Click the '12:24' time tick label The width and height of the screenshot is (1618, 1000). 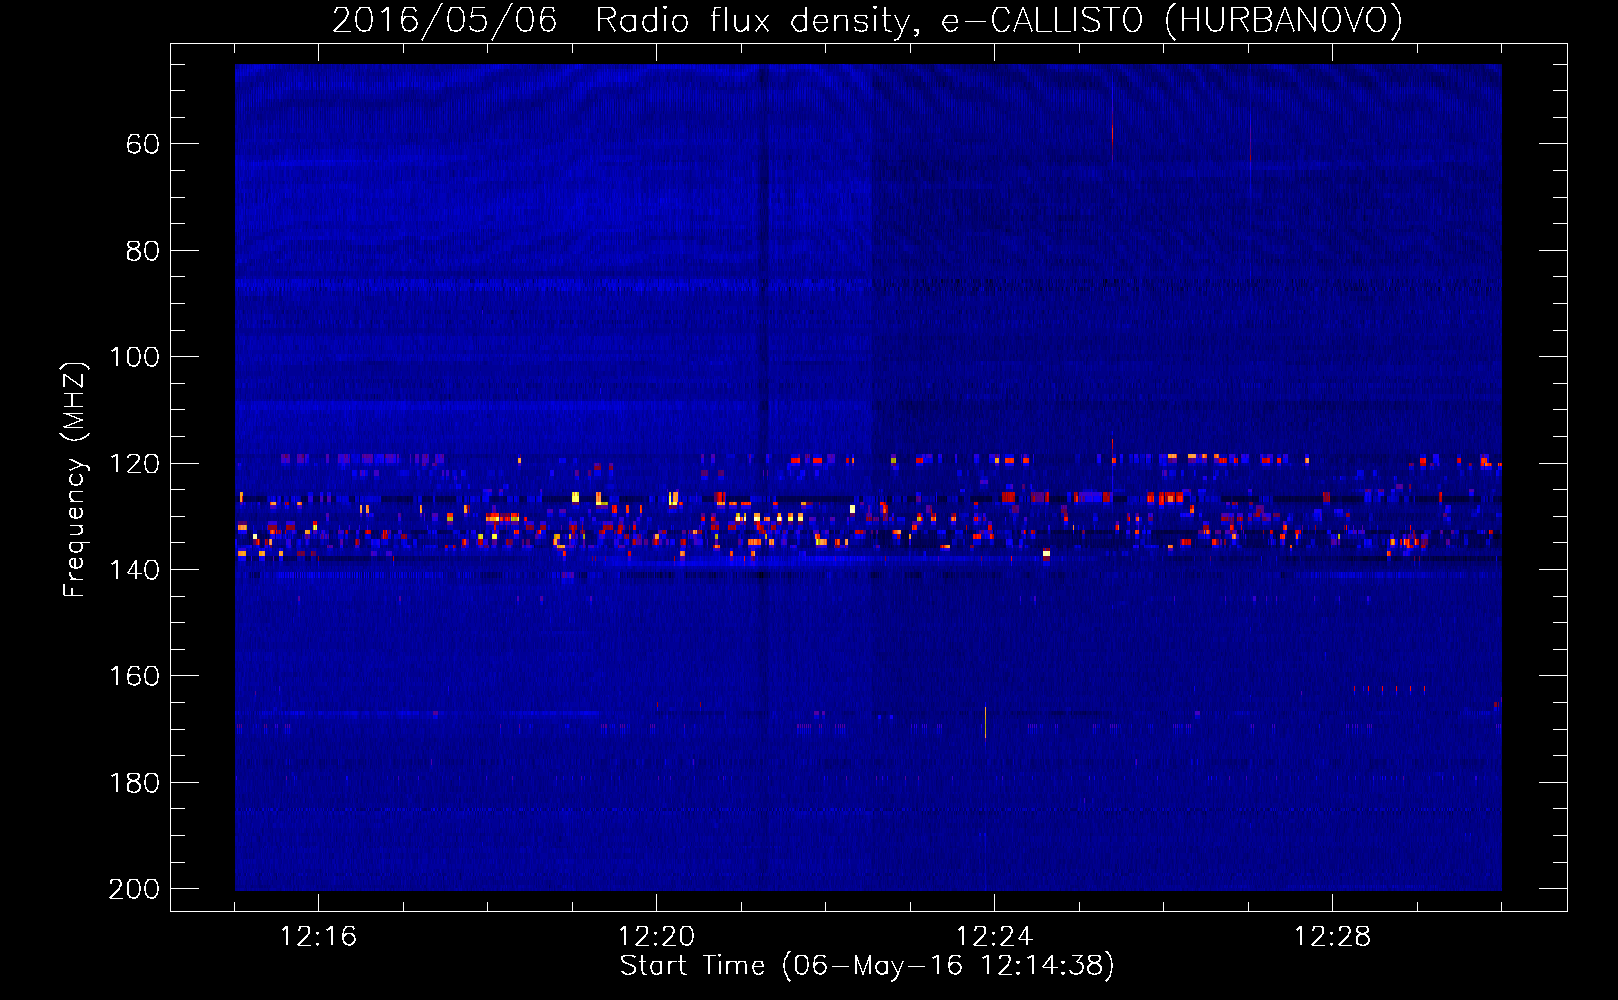pos(994,937)
